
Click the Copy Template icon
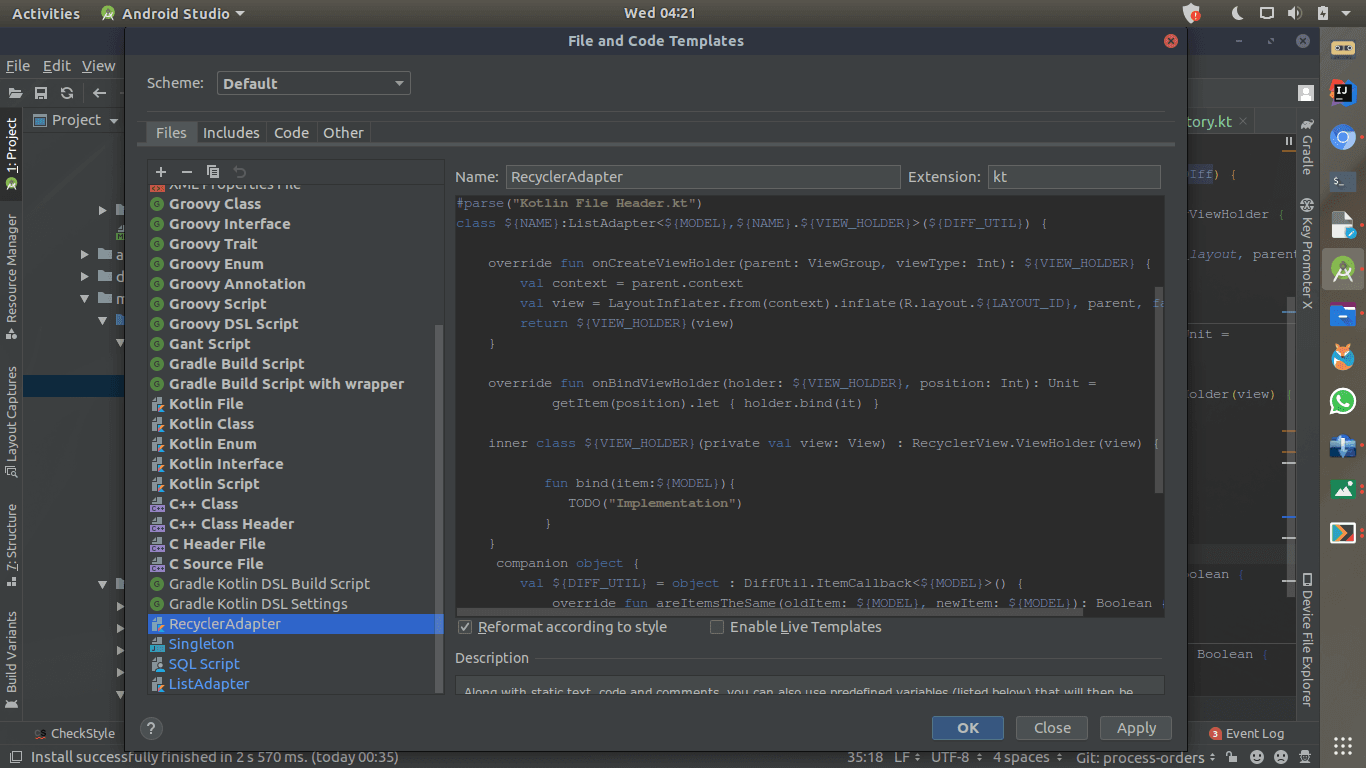(x=212, y=172)
